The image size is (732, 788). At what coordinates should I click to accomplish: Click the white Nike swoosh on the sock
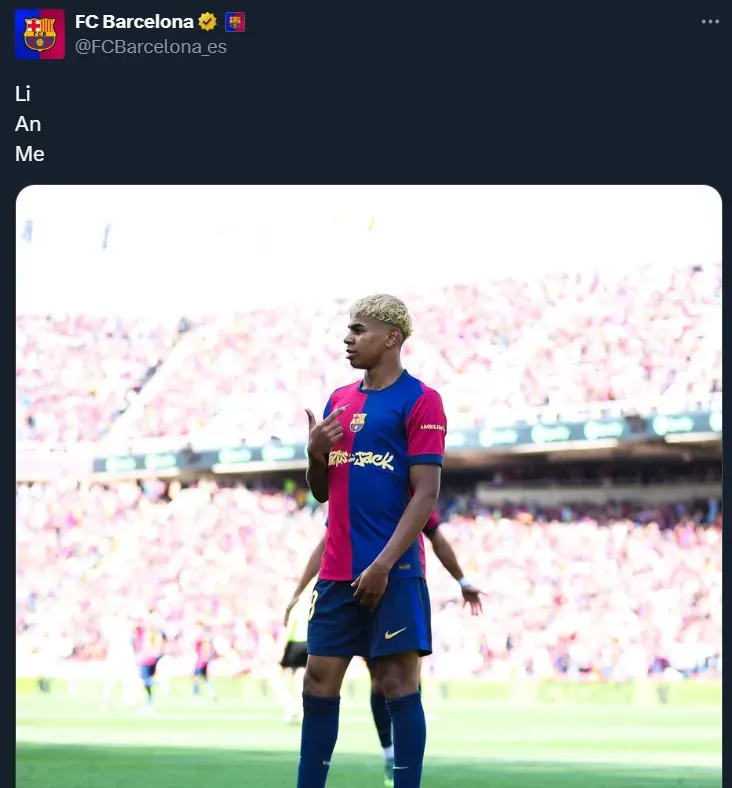(400, 767)
